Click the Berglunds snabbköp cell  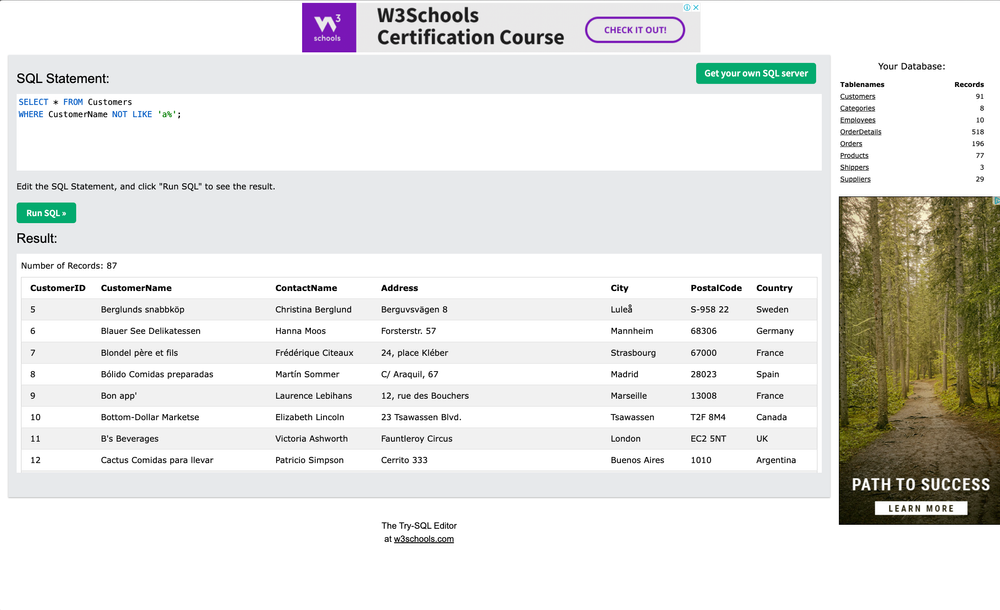(x=142, y=309)
